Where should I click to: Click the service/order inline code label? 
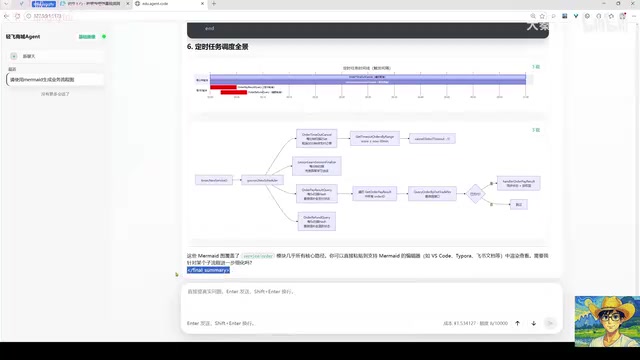[x=258, y=256]
